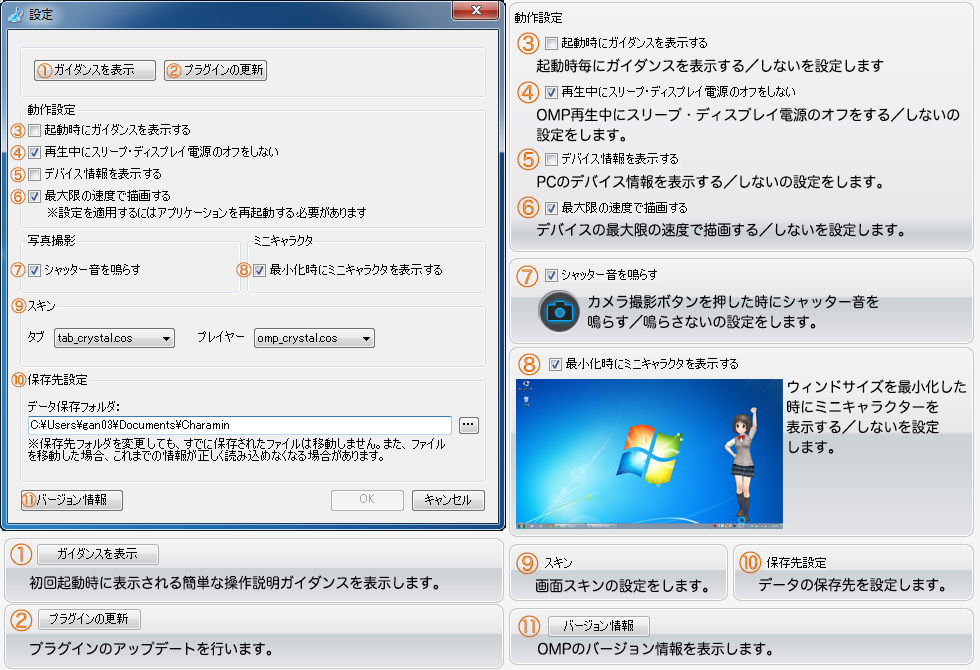Open the タブ skin dropdown tab_crystal.cos
980x670 pixels.
(x=114, y=338)
